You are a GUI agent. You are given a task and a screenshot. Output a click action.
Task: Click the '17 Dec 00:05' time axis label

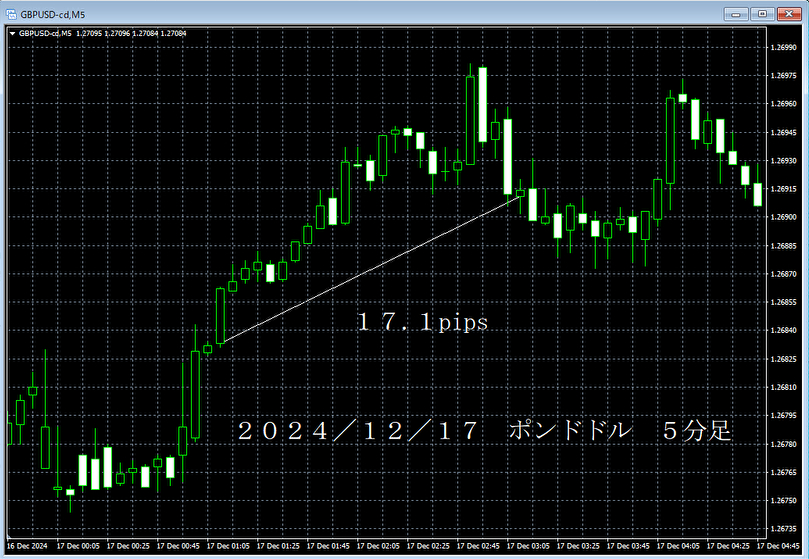pyautogui.click(x=78, y=546)
